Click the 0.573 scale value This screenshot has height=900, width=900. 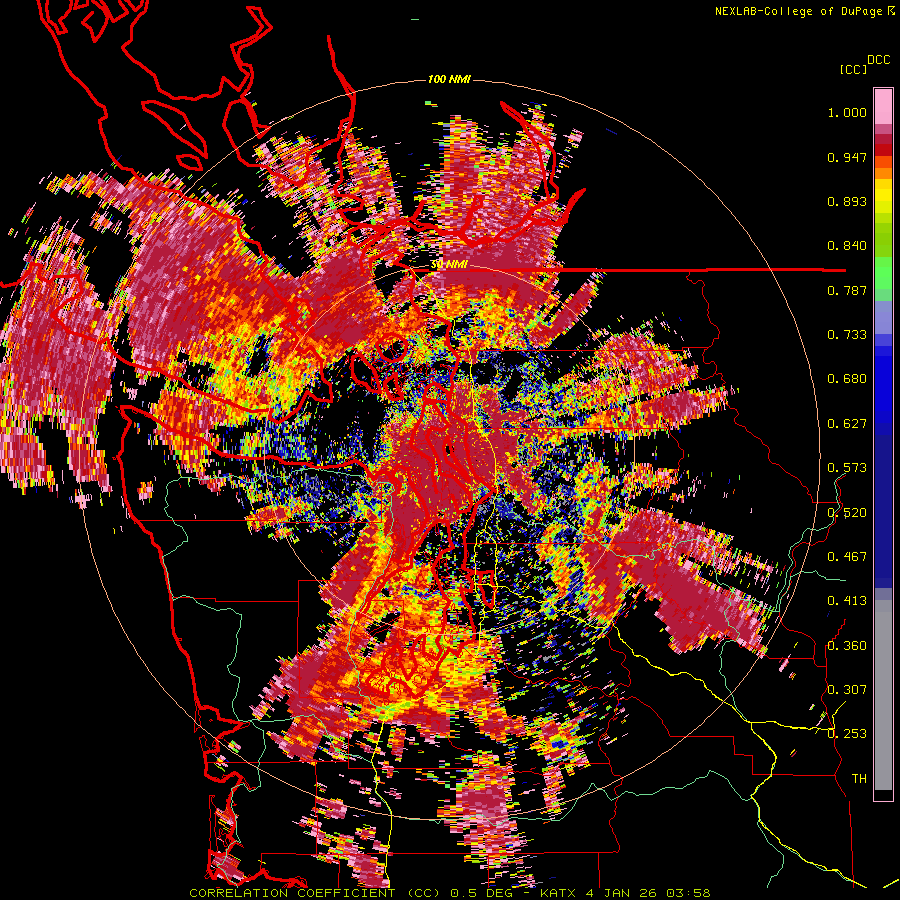pos(847,468)
